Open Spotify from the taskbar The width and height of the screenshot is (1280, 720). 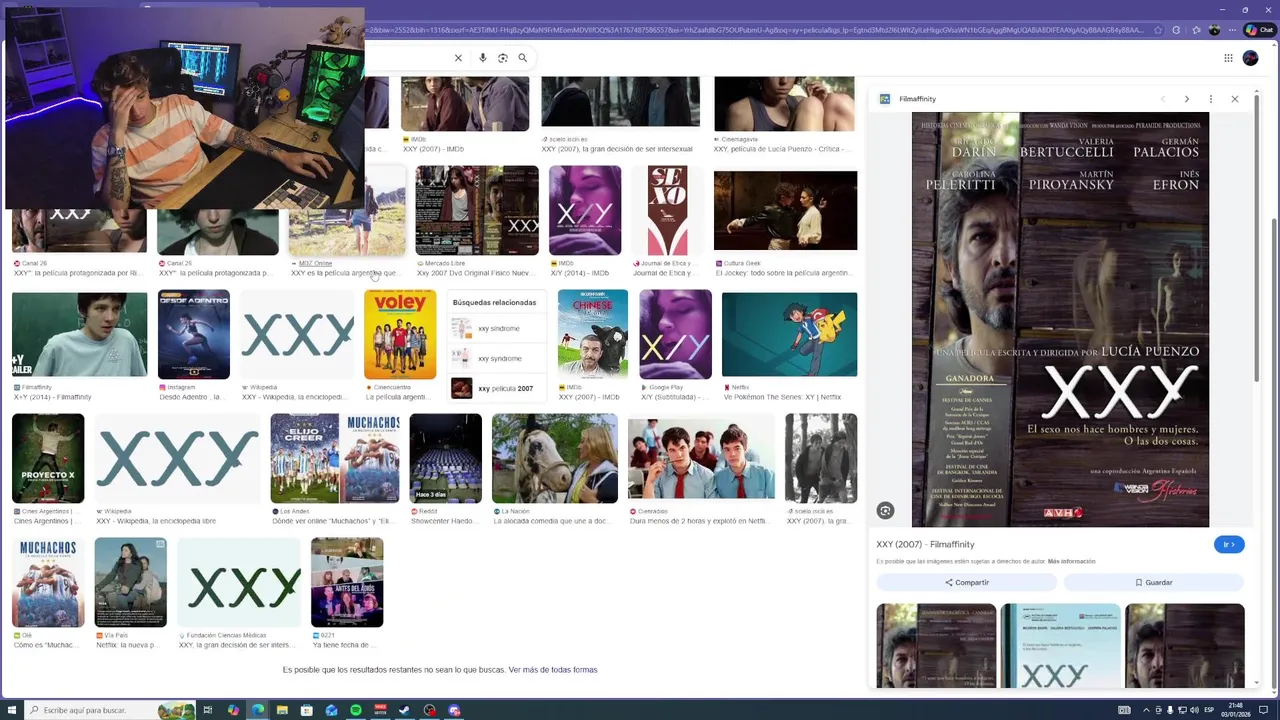point(356,710)
